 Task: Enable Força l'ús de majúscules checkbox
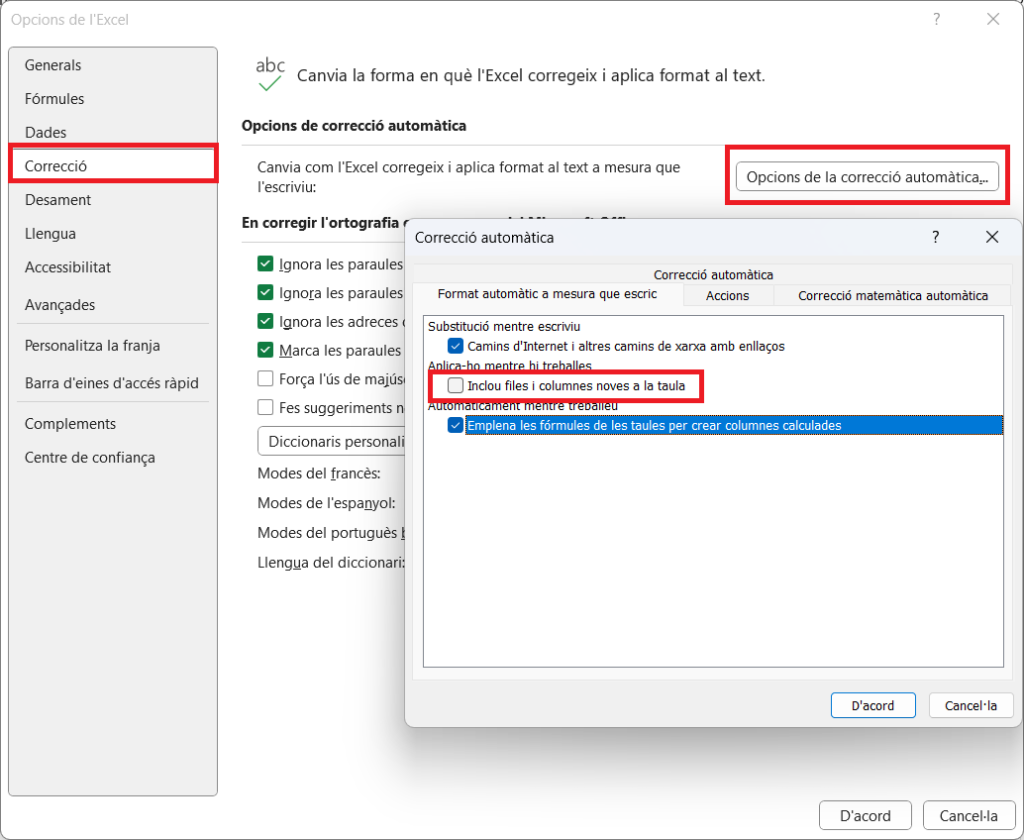265,379
